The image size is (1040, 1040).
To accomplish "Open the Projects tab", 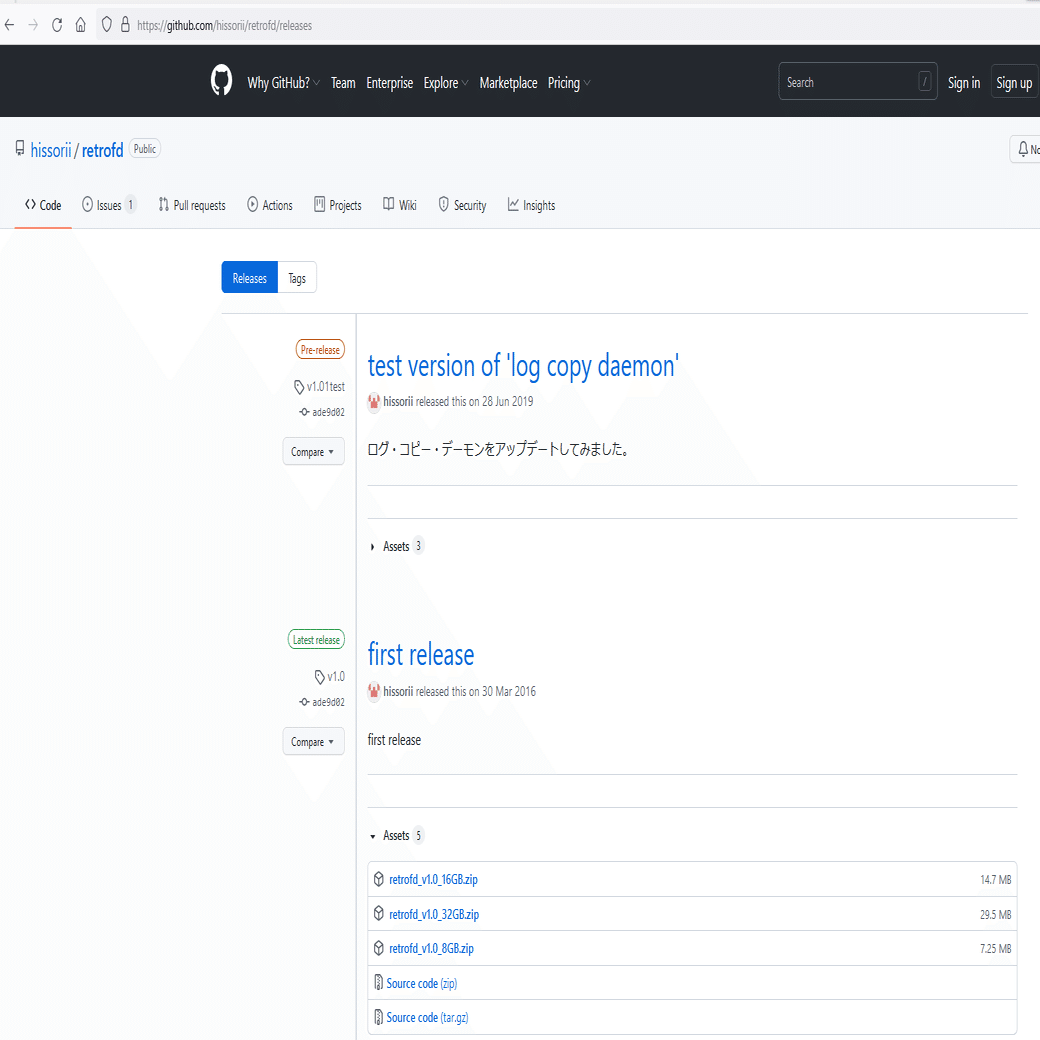I will click(338, 206).
